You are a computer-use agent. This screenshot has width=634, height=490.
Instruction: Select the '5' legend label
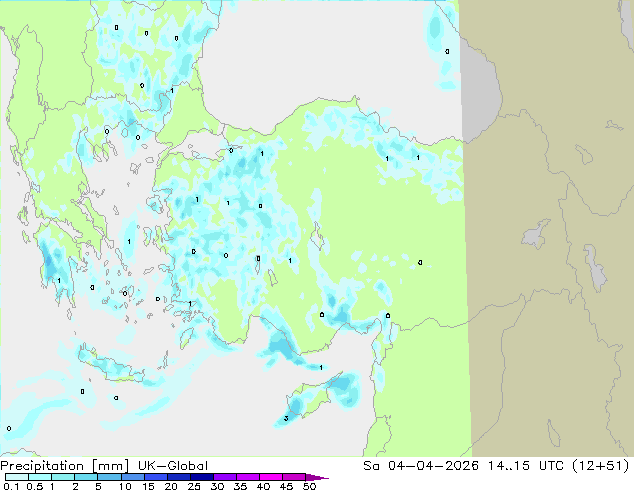[98, 486]
